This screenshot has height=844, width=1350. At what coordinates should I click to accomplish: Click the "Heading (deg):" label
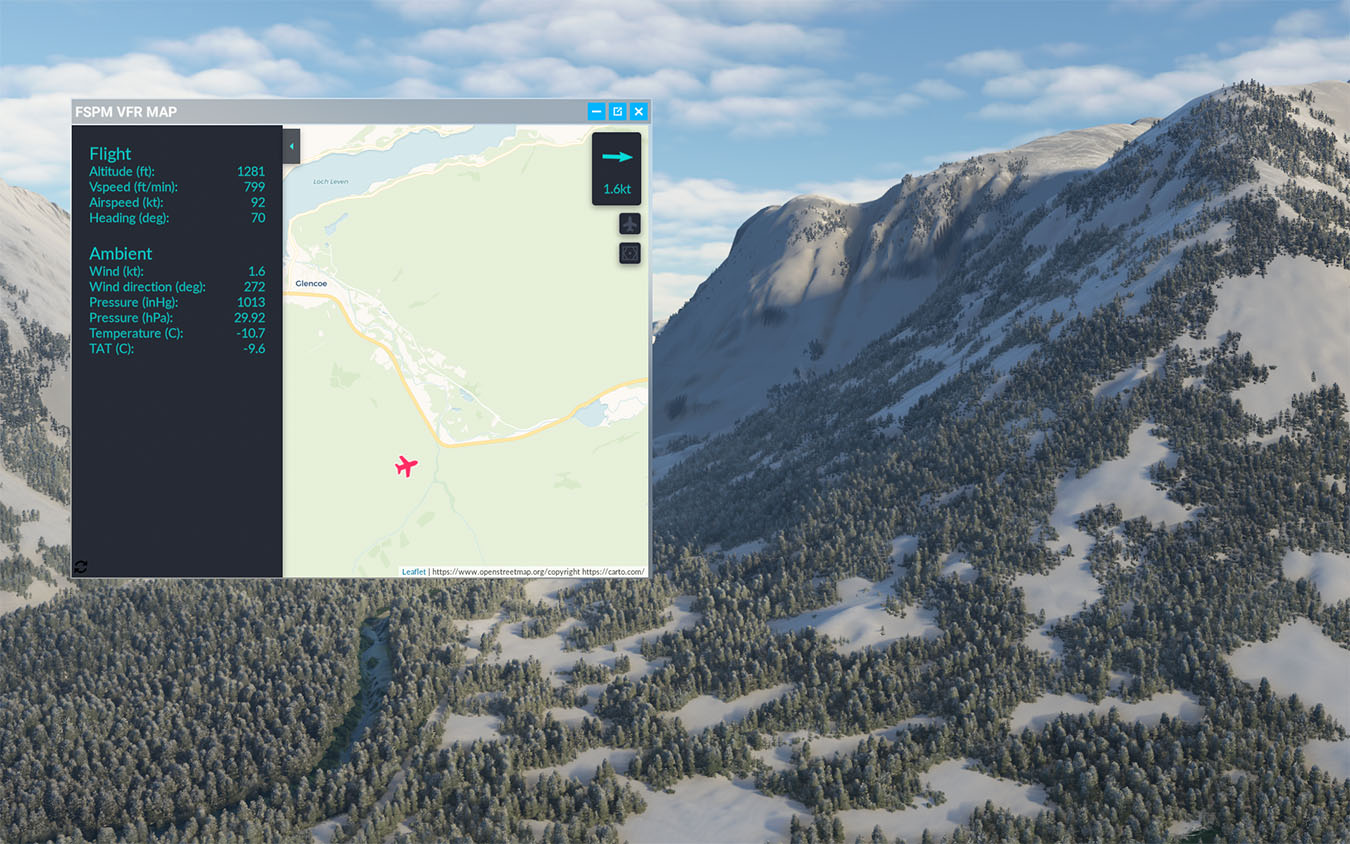coord(129,218)
